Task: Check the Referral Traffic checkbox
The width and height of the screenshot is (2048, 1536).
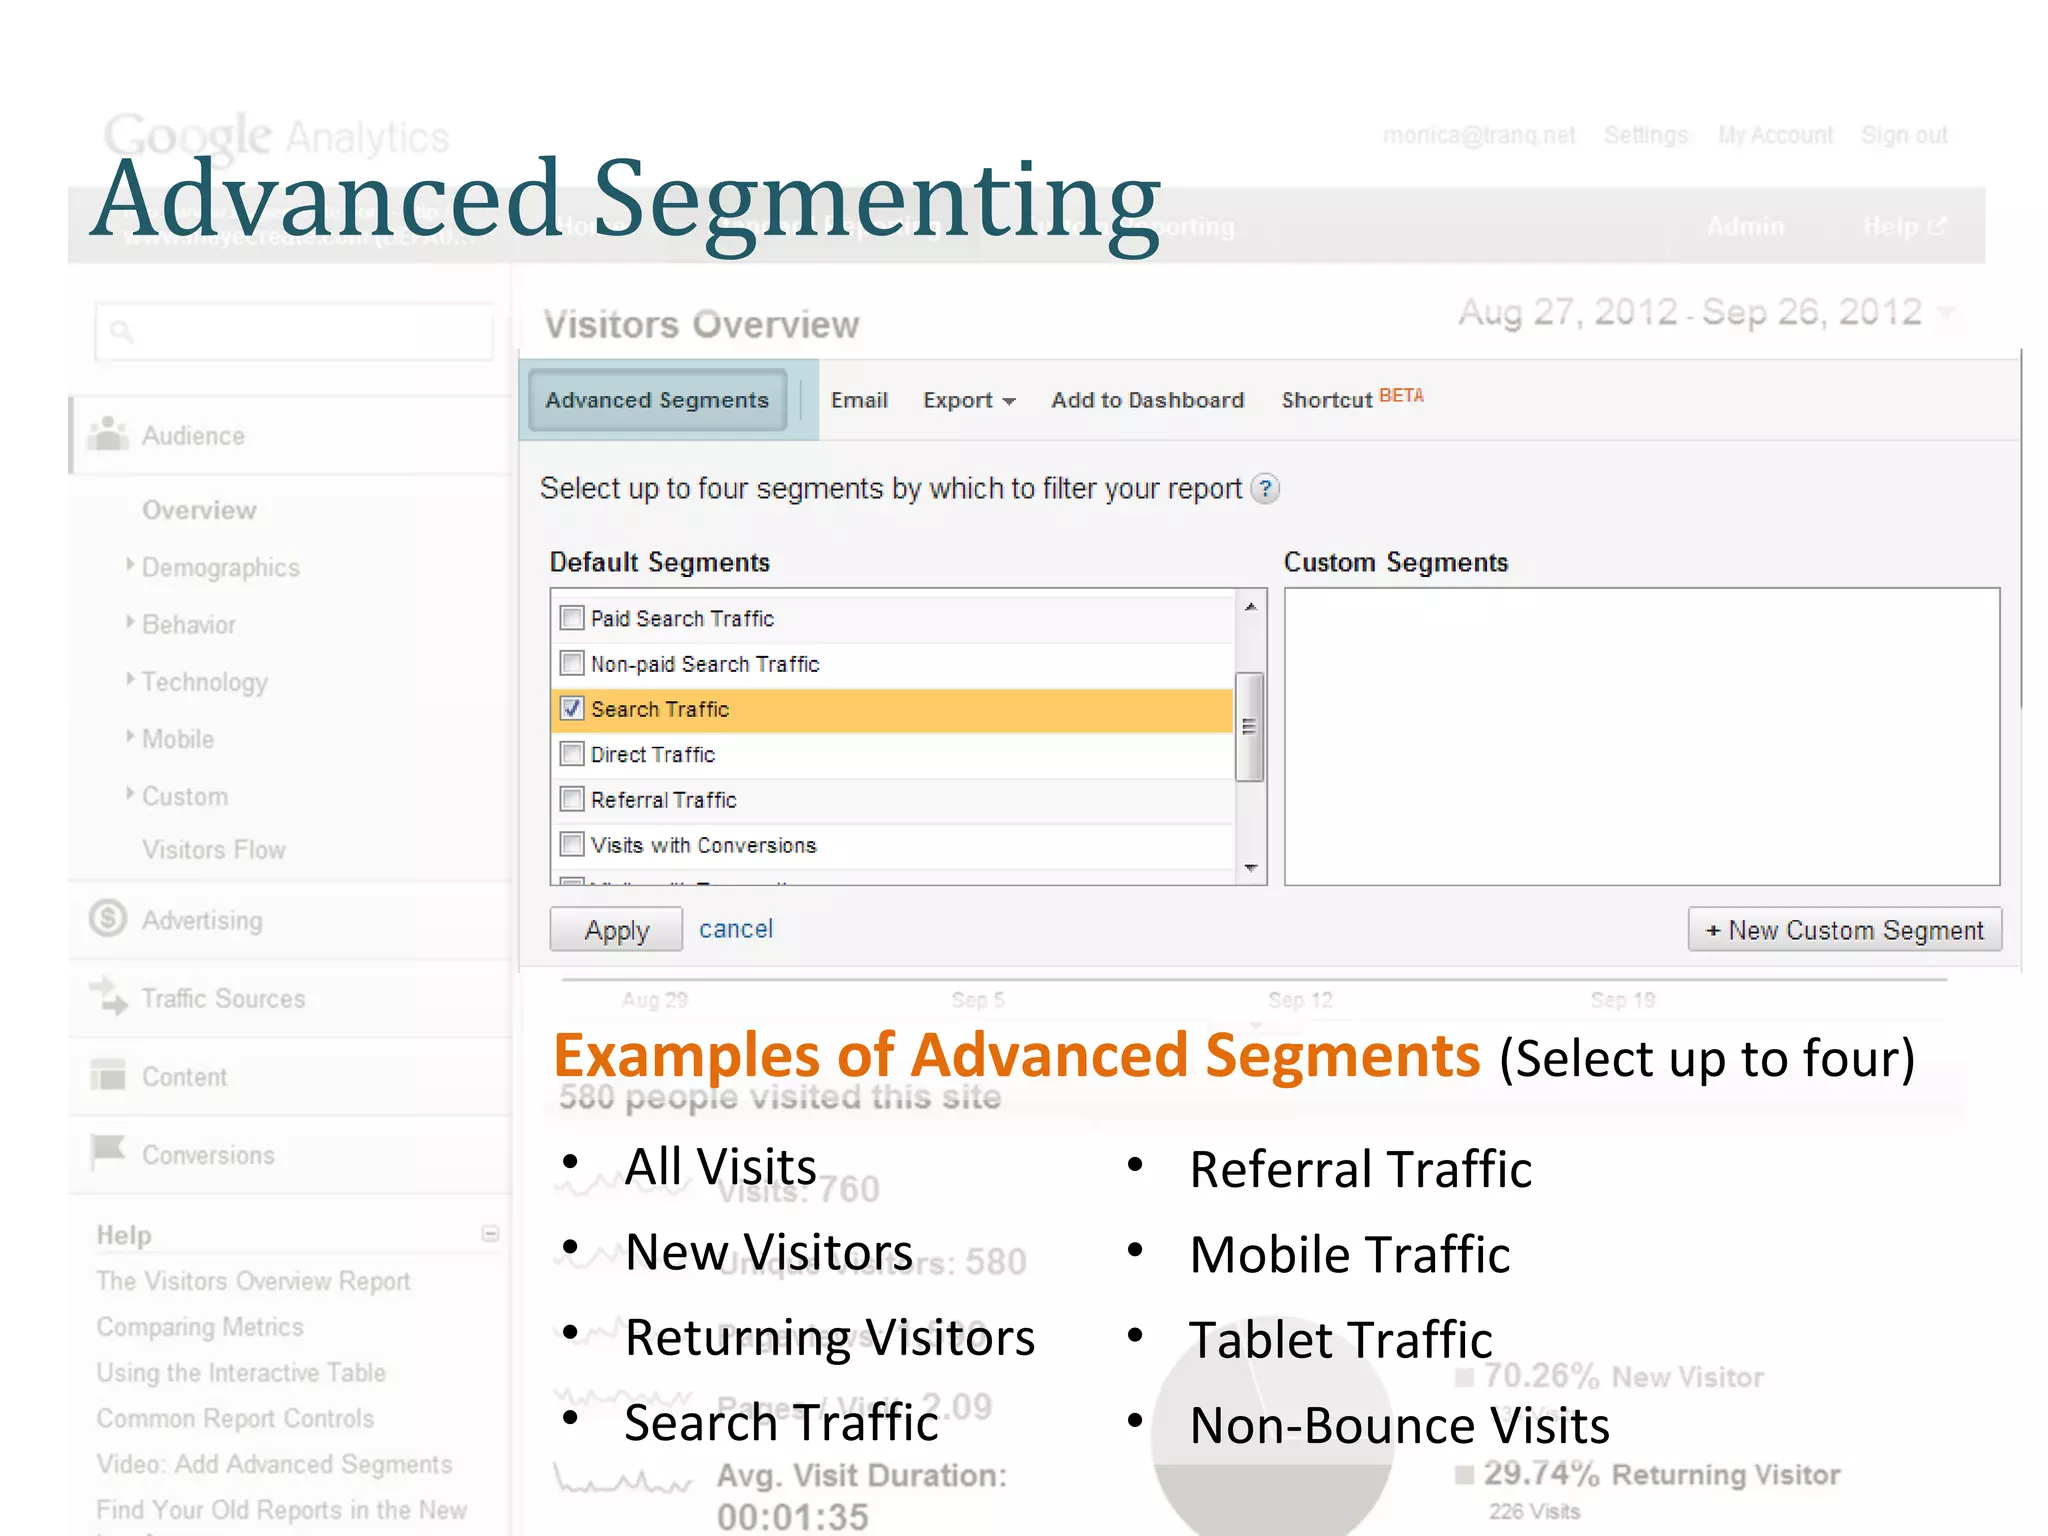Action: (572, 799)
